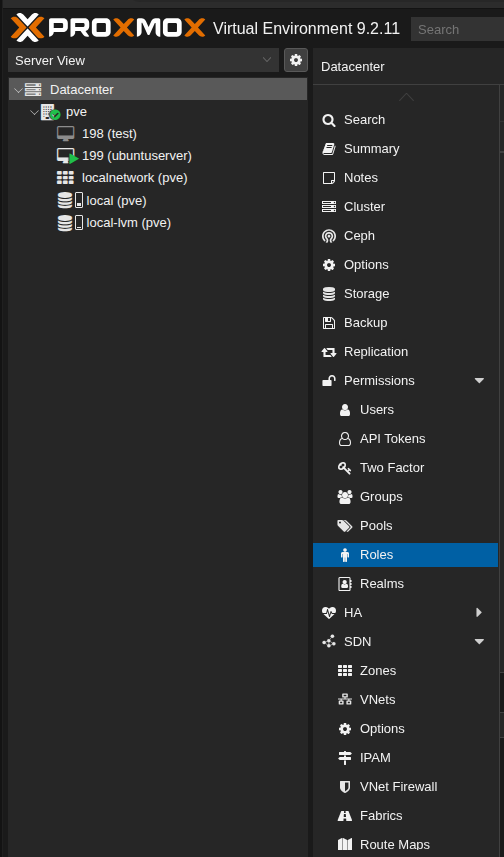
Task: Select local (pve) storage
Action: [116, 201]
